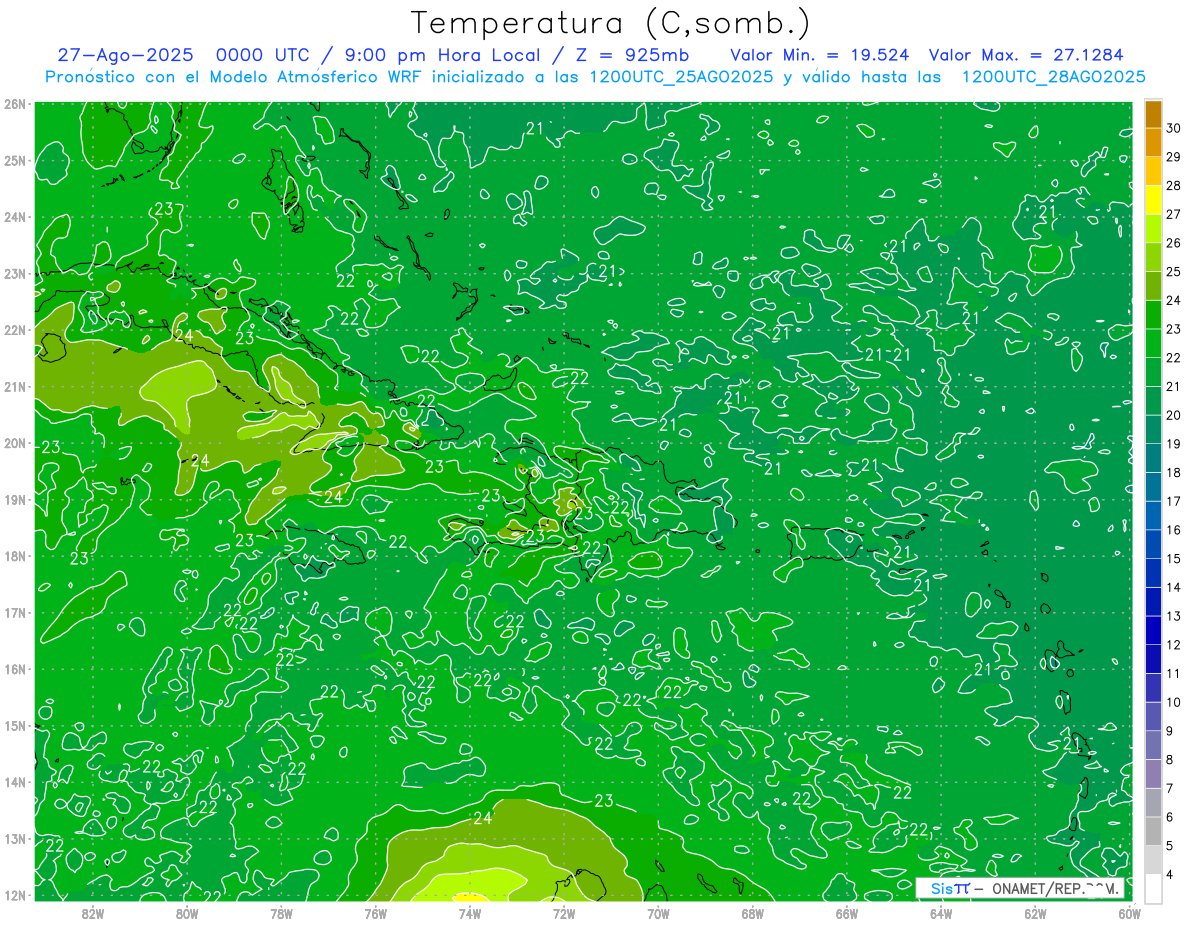Click the "23N" latitude axis label

(x=15, y=273)
